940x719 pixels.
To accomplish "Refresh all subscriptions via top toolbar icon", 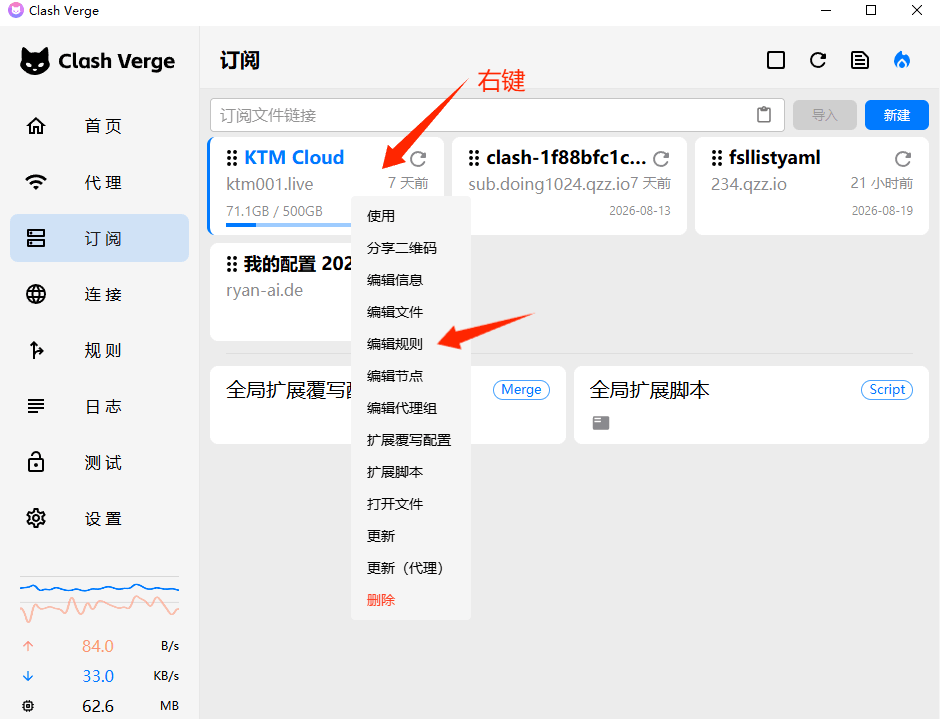I will [818, 60].
